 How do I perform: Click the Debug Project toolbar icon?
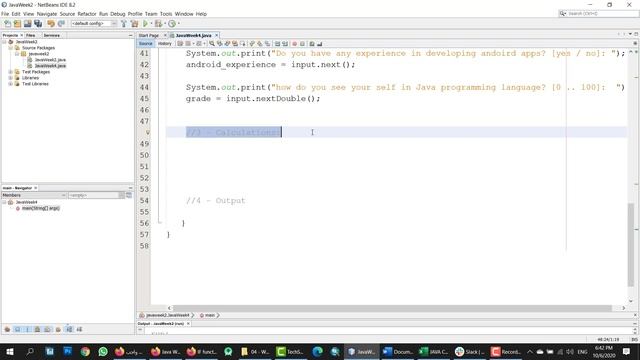click(158, 24)
